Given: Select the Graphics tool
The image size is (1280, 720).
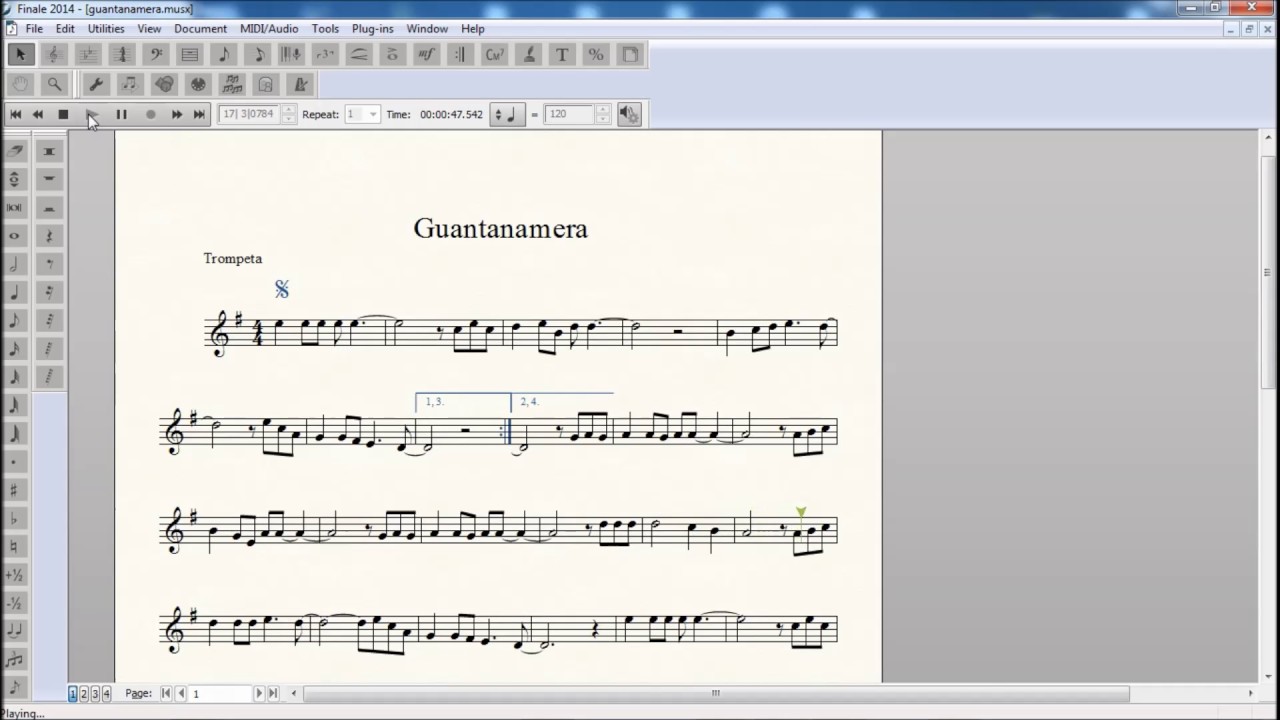Looking at the screenshot, I should point(164,84).
